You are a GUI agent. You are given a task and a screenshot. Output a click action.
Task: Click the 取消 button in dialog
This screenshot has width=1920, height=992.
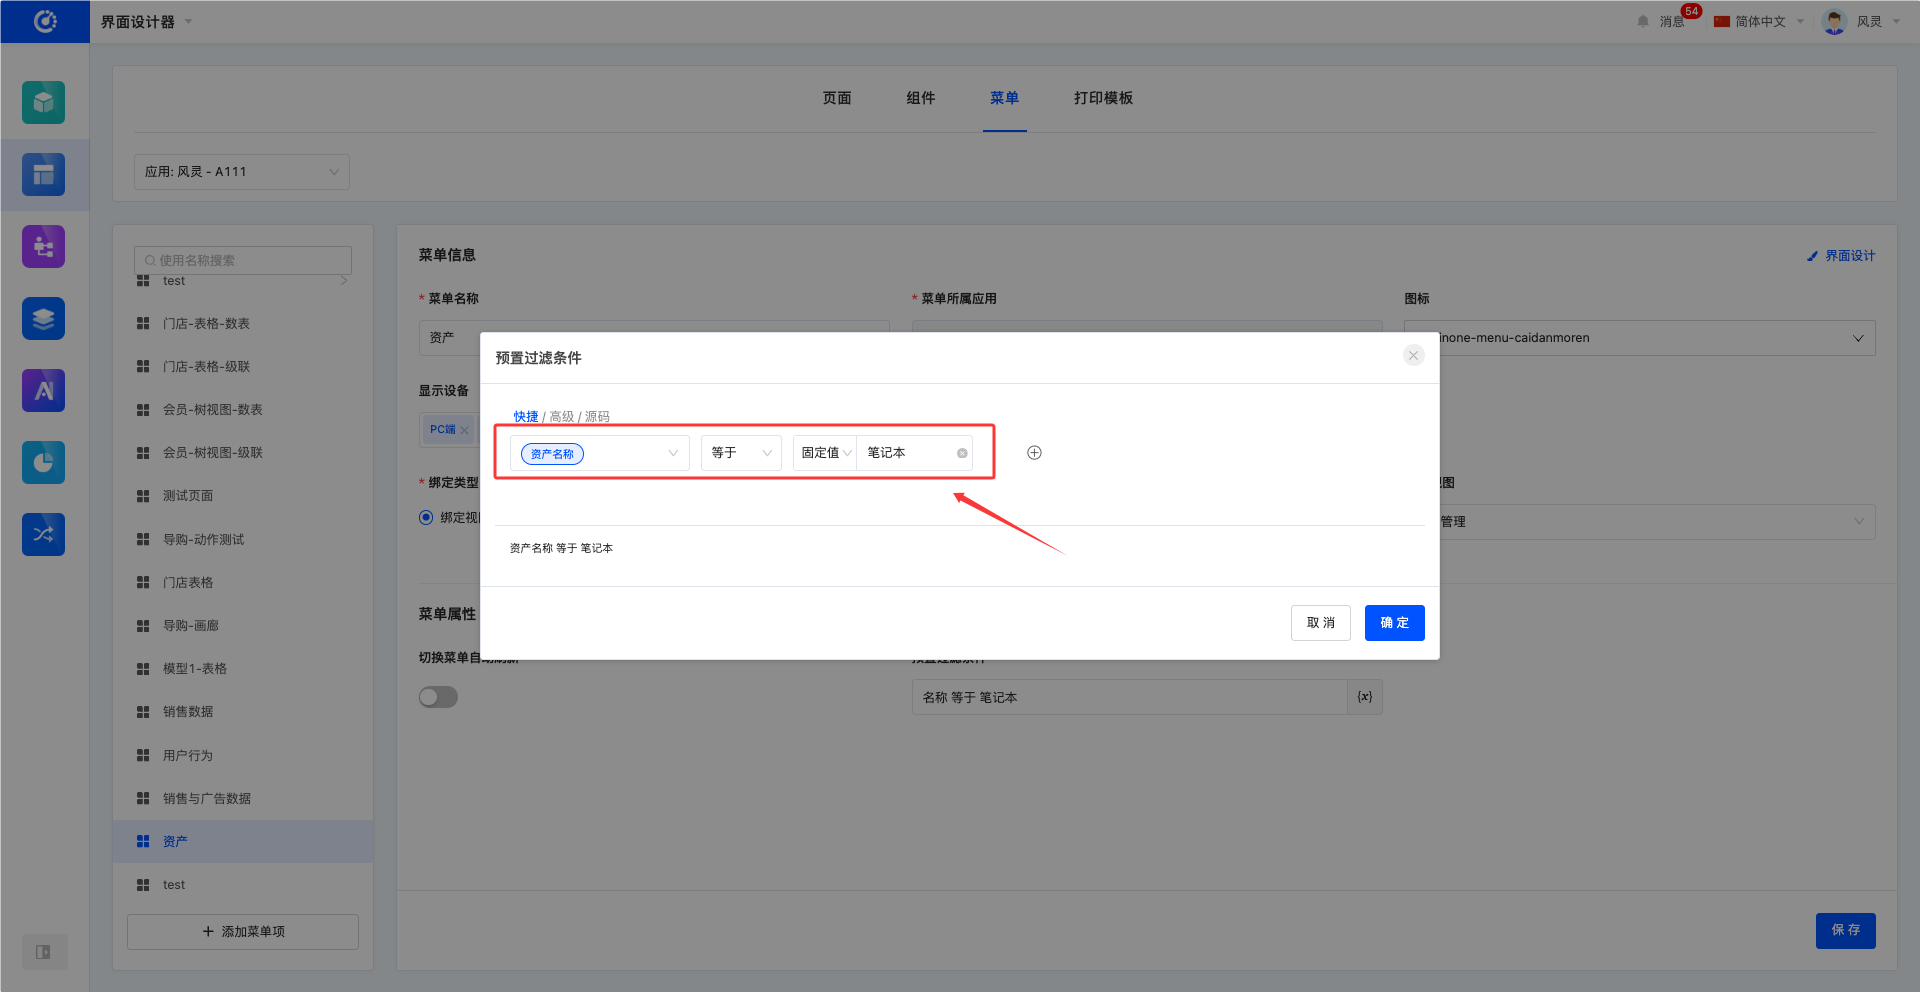tap(1320, 623)
